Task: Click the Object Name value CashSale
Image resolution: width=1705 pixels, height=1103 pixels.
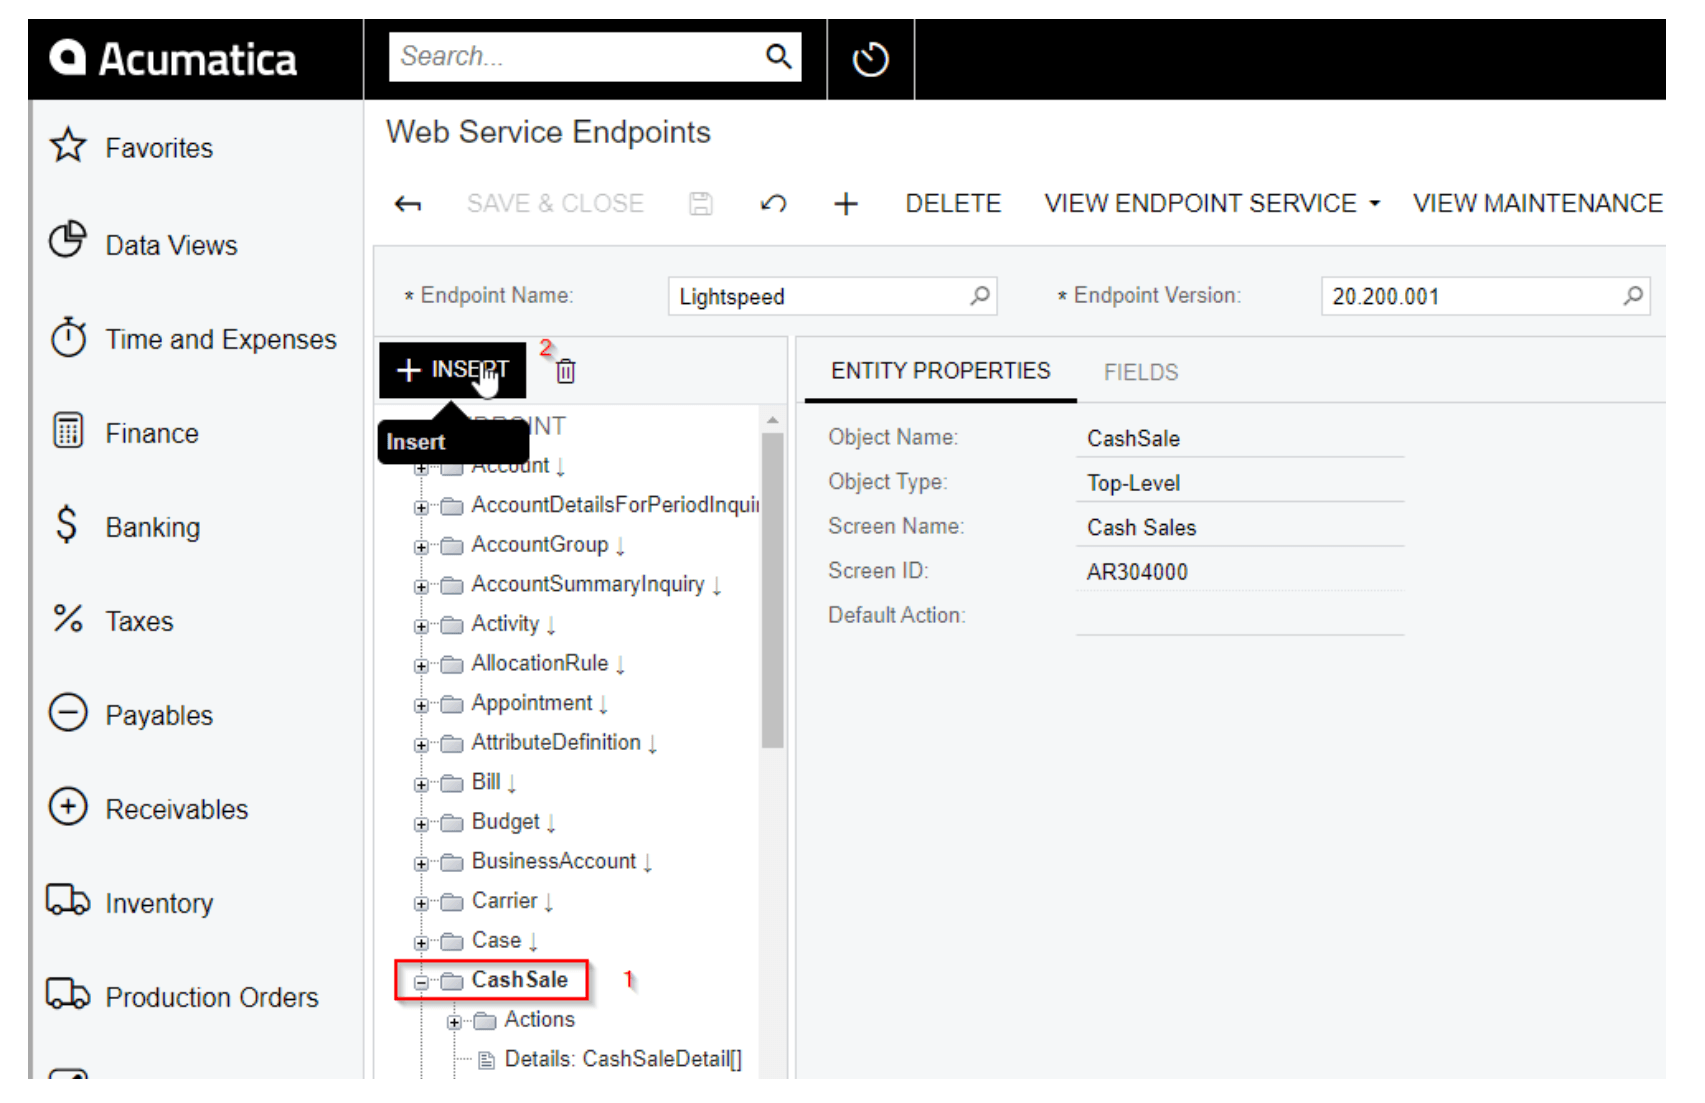Action: 1133,438
